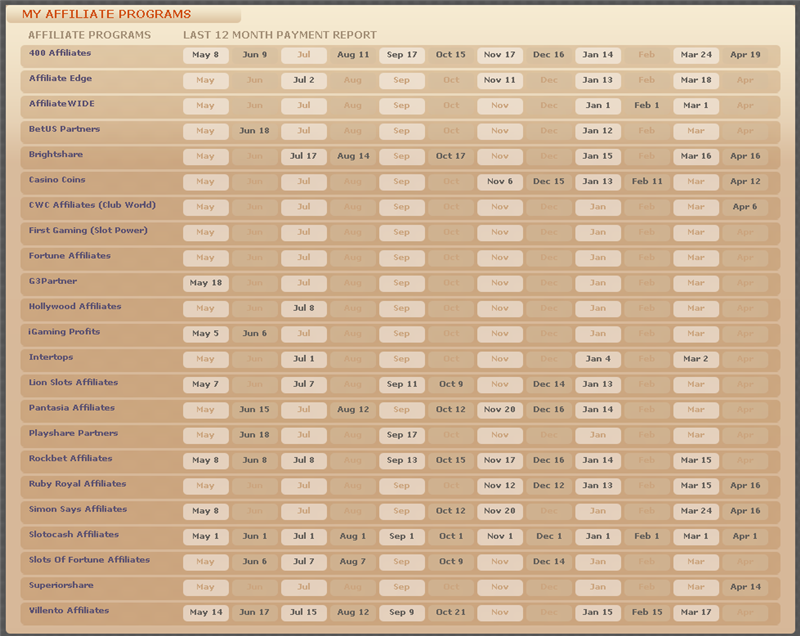Select the AffiliateWIDE program name

62,104
